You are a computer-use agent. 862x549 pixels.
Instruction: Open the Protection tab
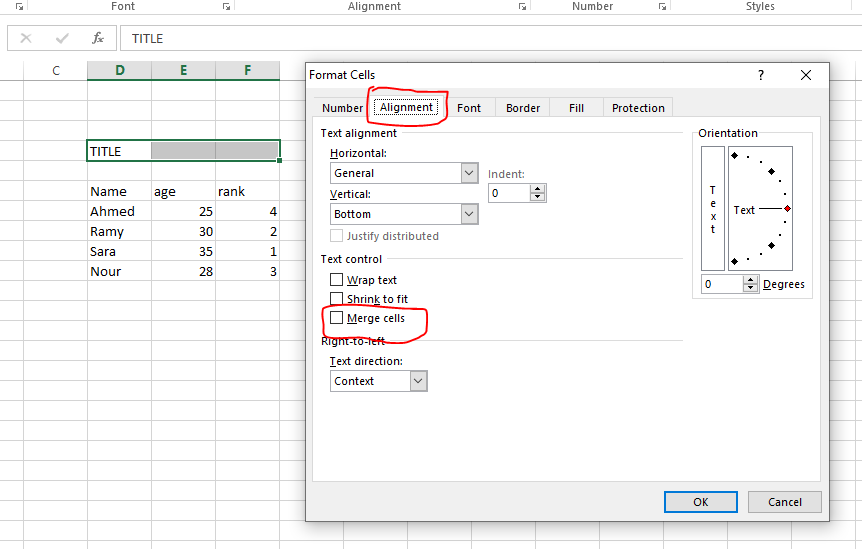click(x=638, y=108)
